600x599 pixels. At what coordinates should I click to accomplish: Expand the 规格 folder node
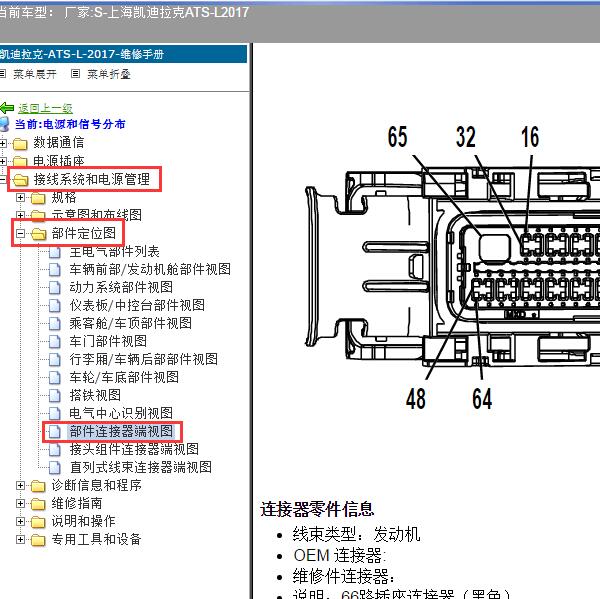(20, 197)
